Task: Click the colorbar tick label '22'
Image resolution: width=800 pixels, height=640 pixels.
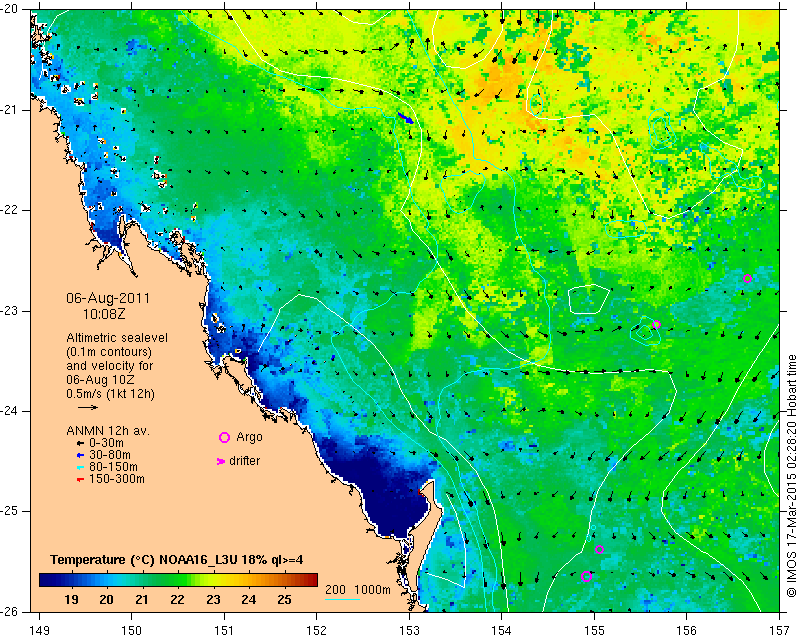Action: (178, 600)
